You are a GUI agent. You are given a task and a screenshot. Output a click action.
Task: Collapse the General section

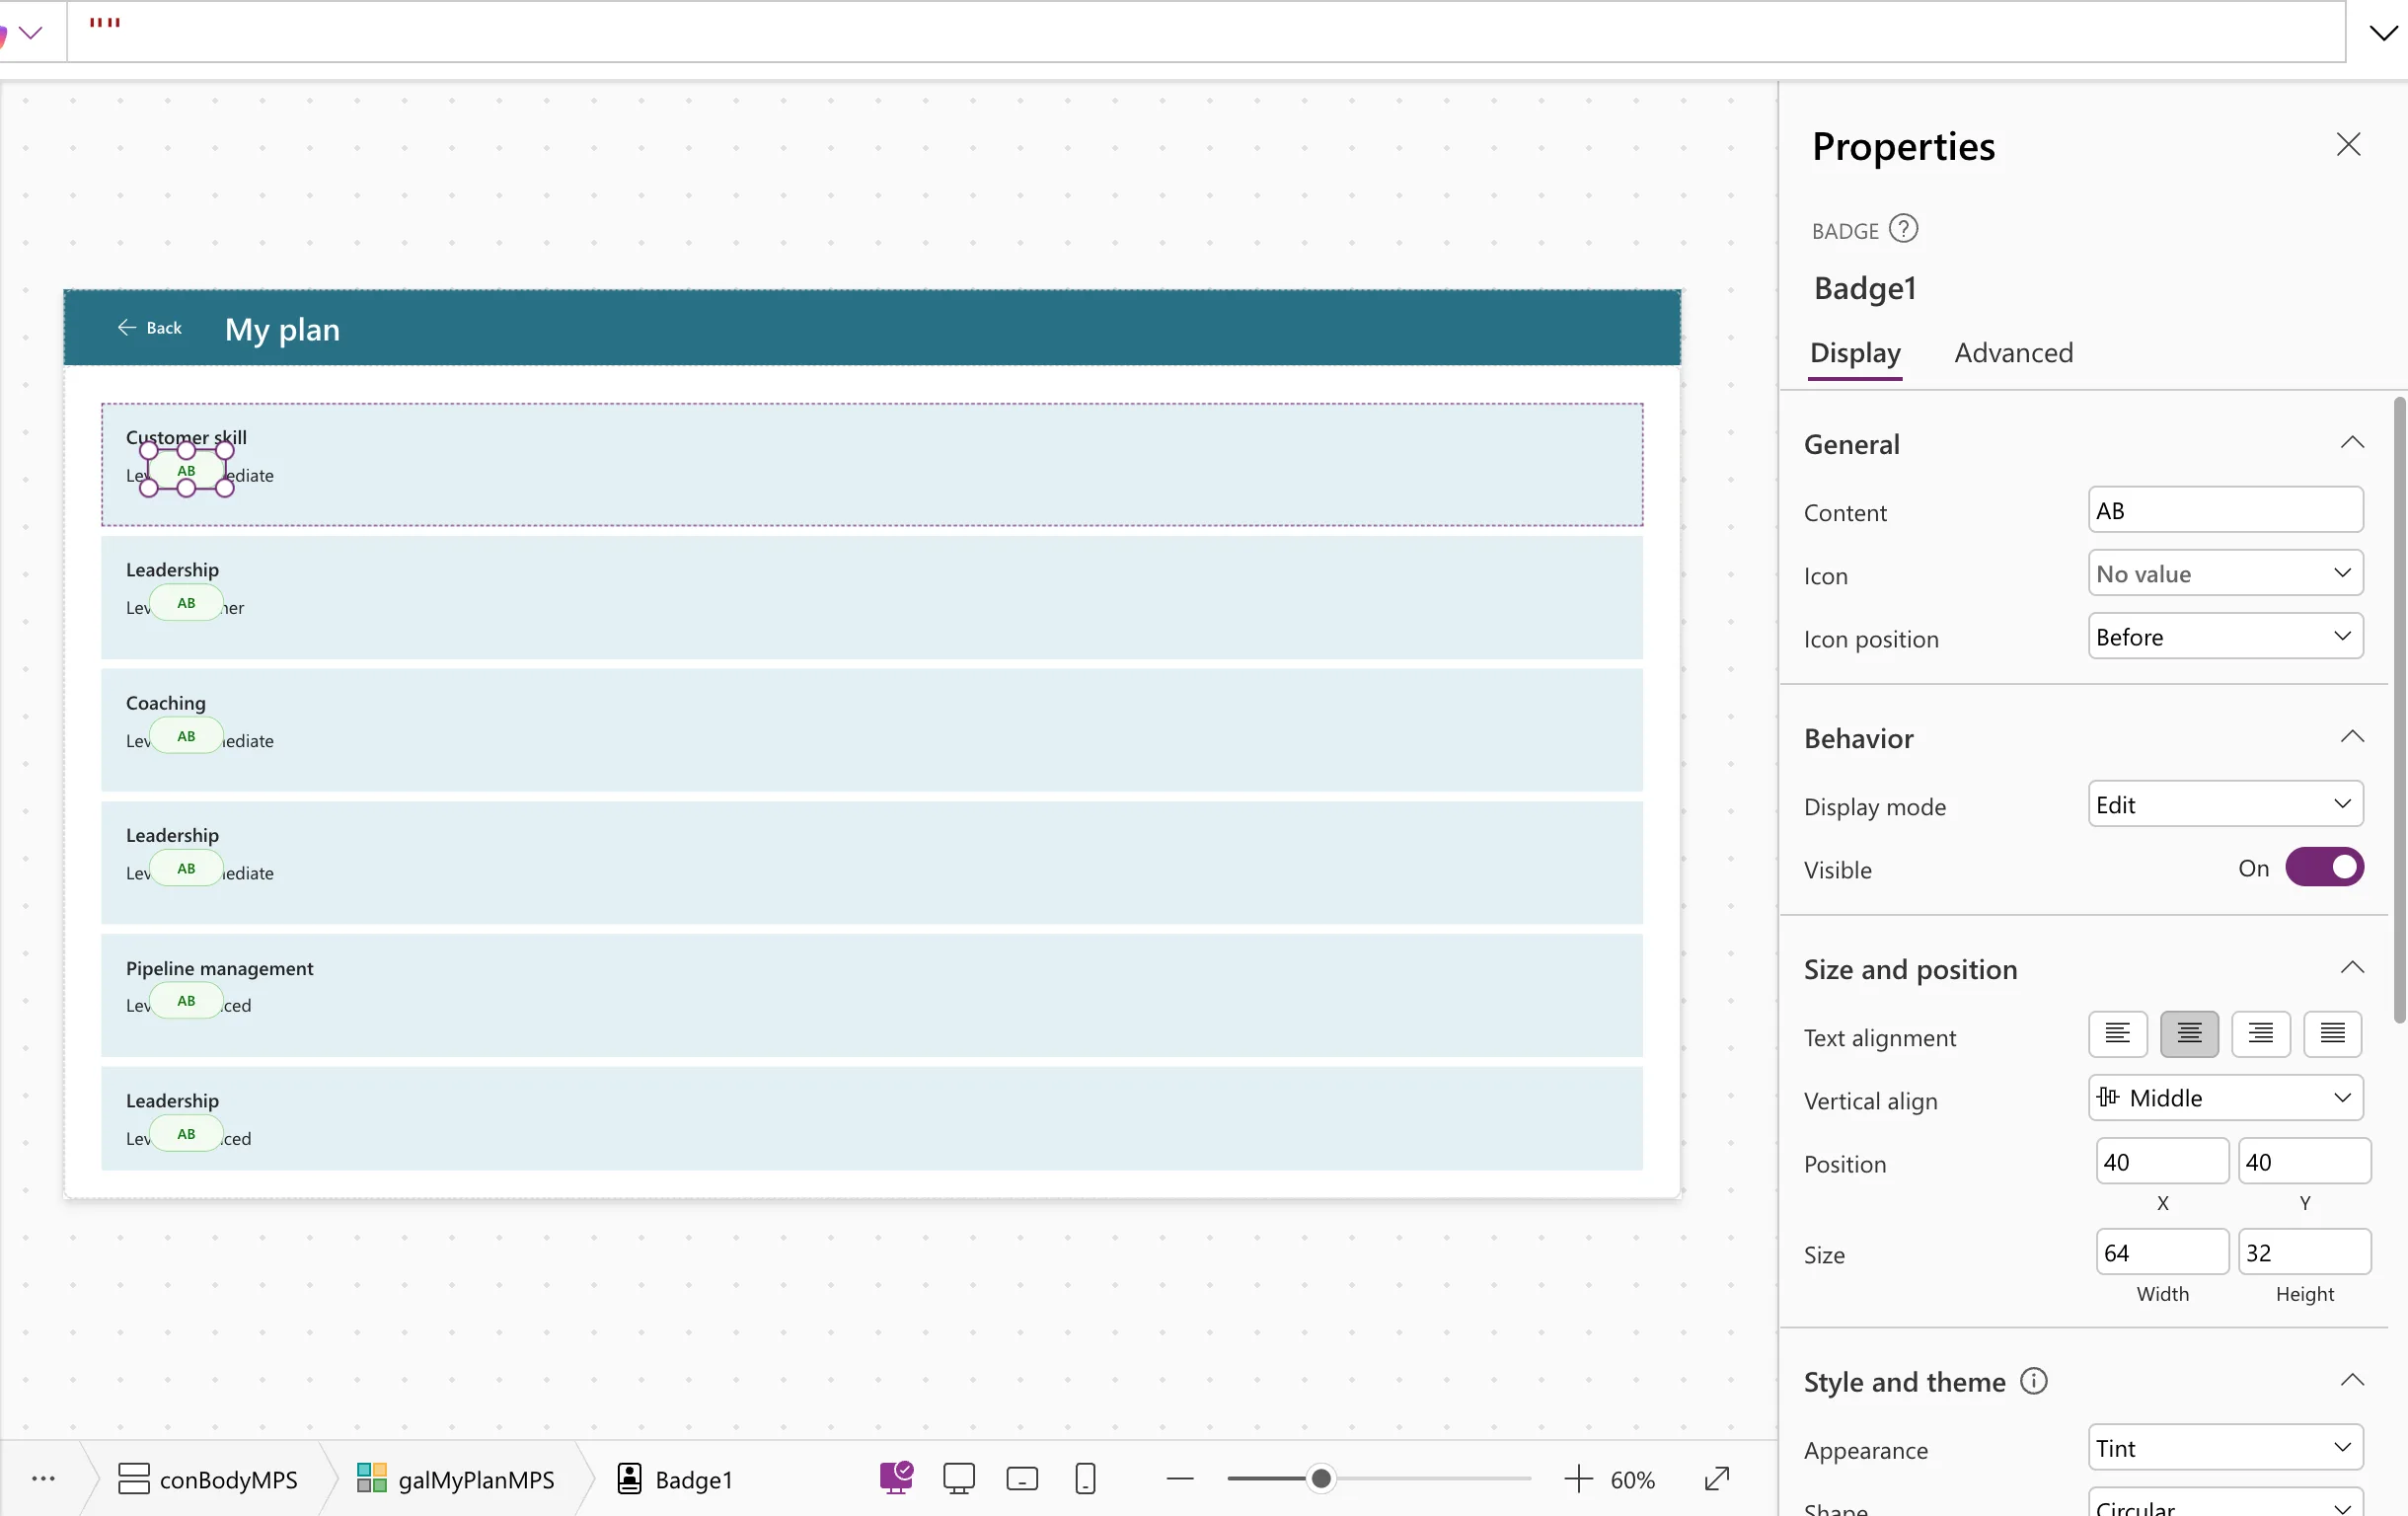(x=2352, y=442)
